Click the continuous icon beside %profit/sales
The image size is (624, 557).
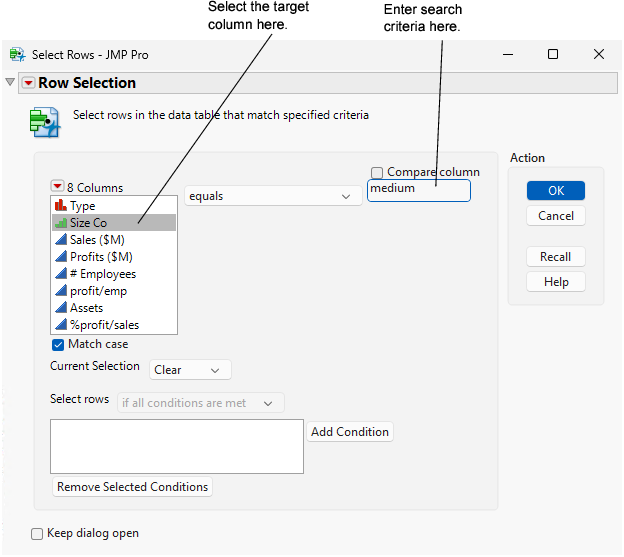tap(60, 325)
